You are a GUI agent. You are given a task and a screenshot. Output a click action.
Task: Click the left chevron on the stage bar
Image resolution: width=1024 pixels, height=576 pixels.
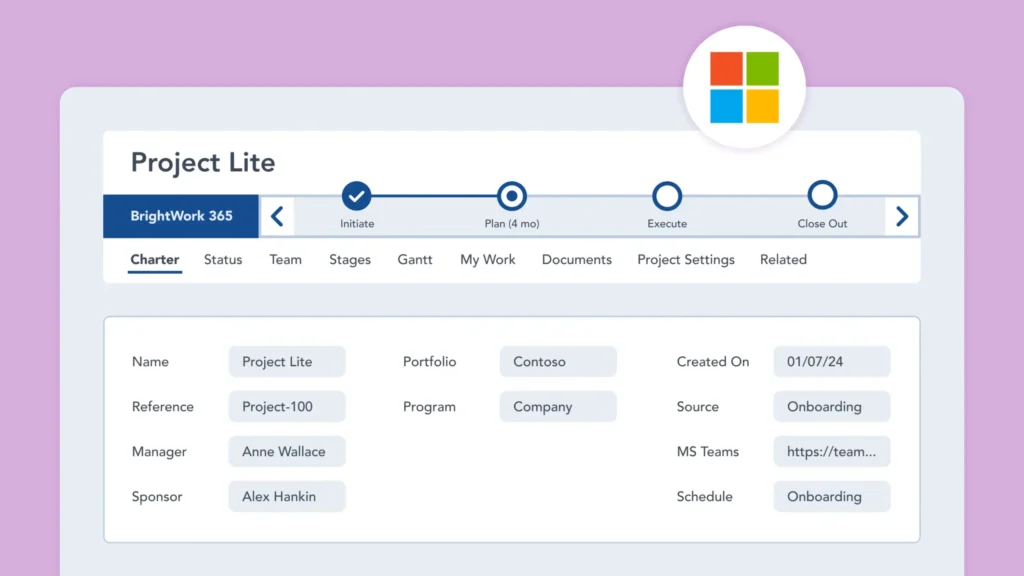point(277,215)
